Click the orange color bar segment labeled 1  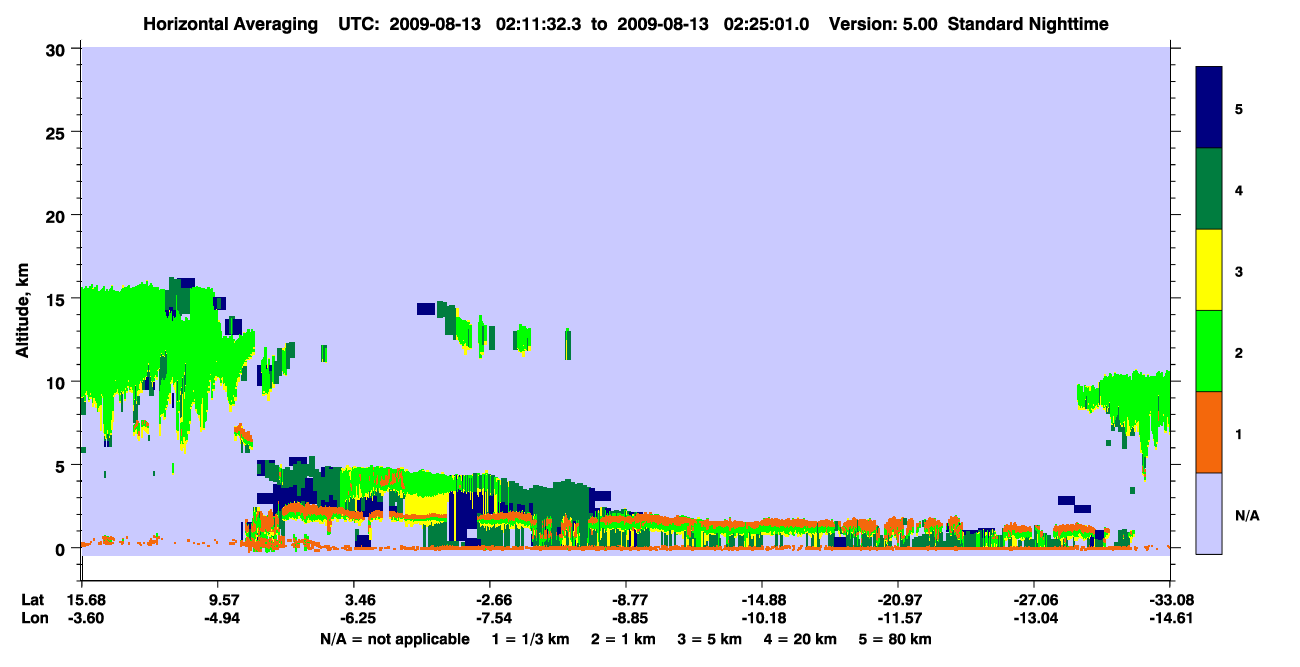1209,432
